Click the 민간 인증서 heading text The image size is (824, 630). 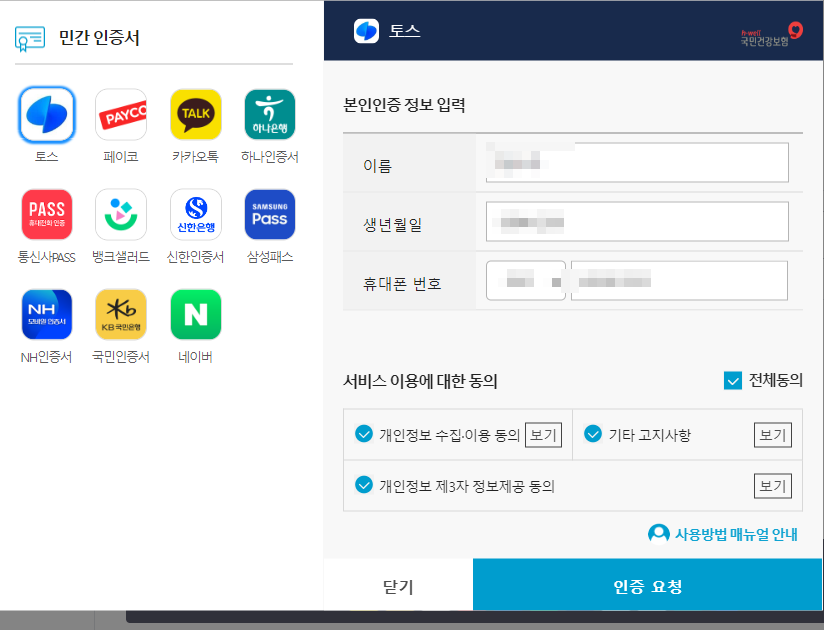click(x=99, y=38)
